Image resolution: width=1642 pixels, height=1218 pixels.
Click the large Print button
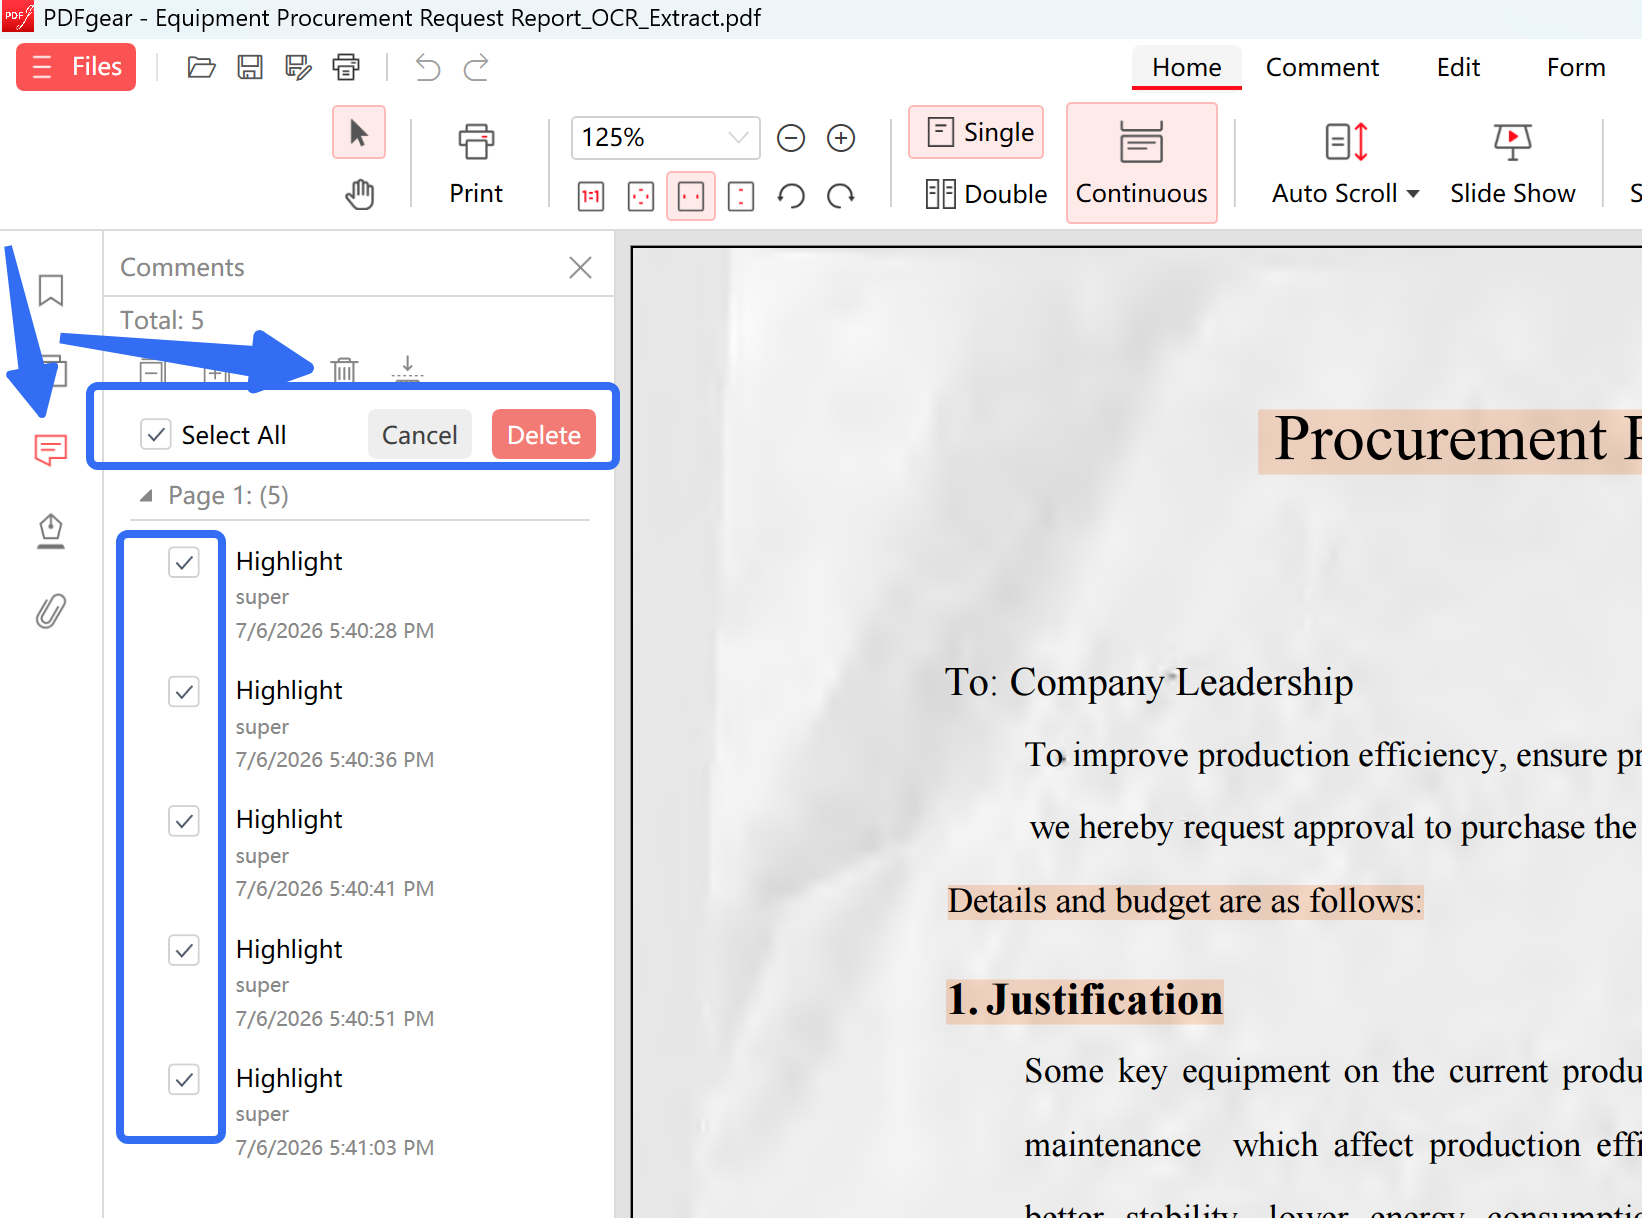(x=476, y=163)
